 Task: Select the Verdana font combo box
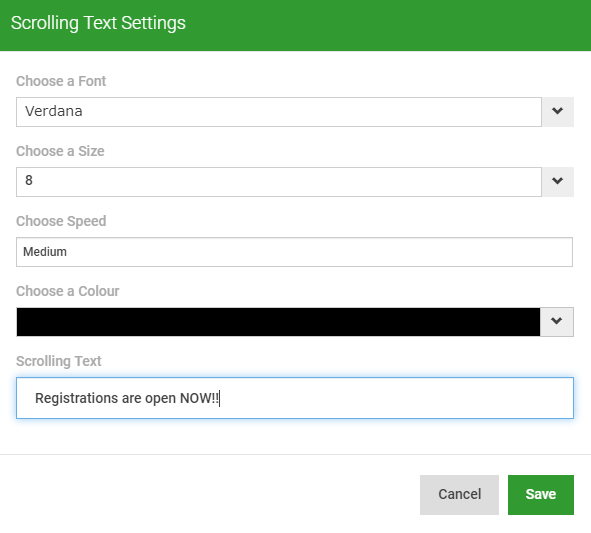click(279, 112)
